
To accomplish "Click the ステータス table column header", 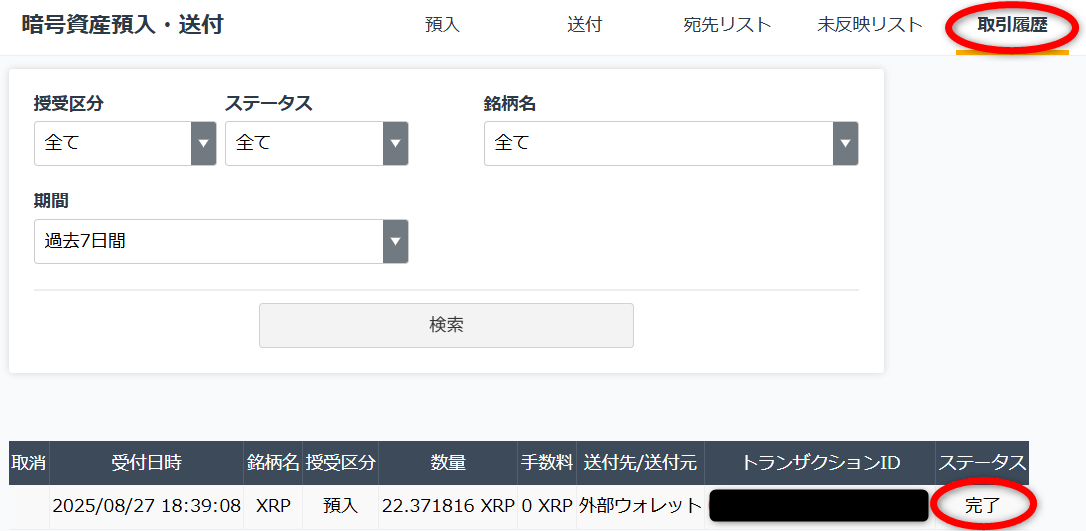I will click(982, 463).
